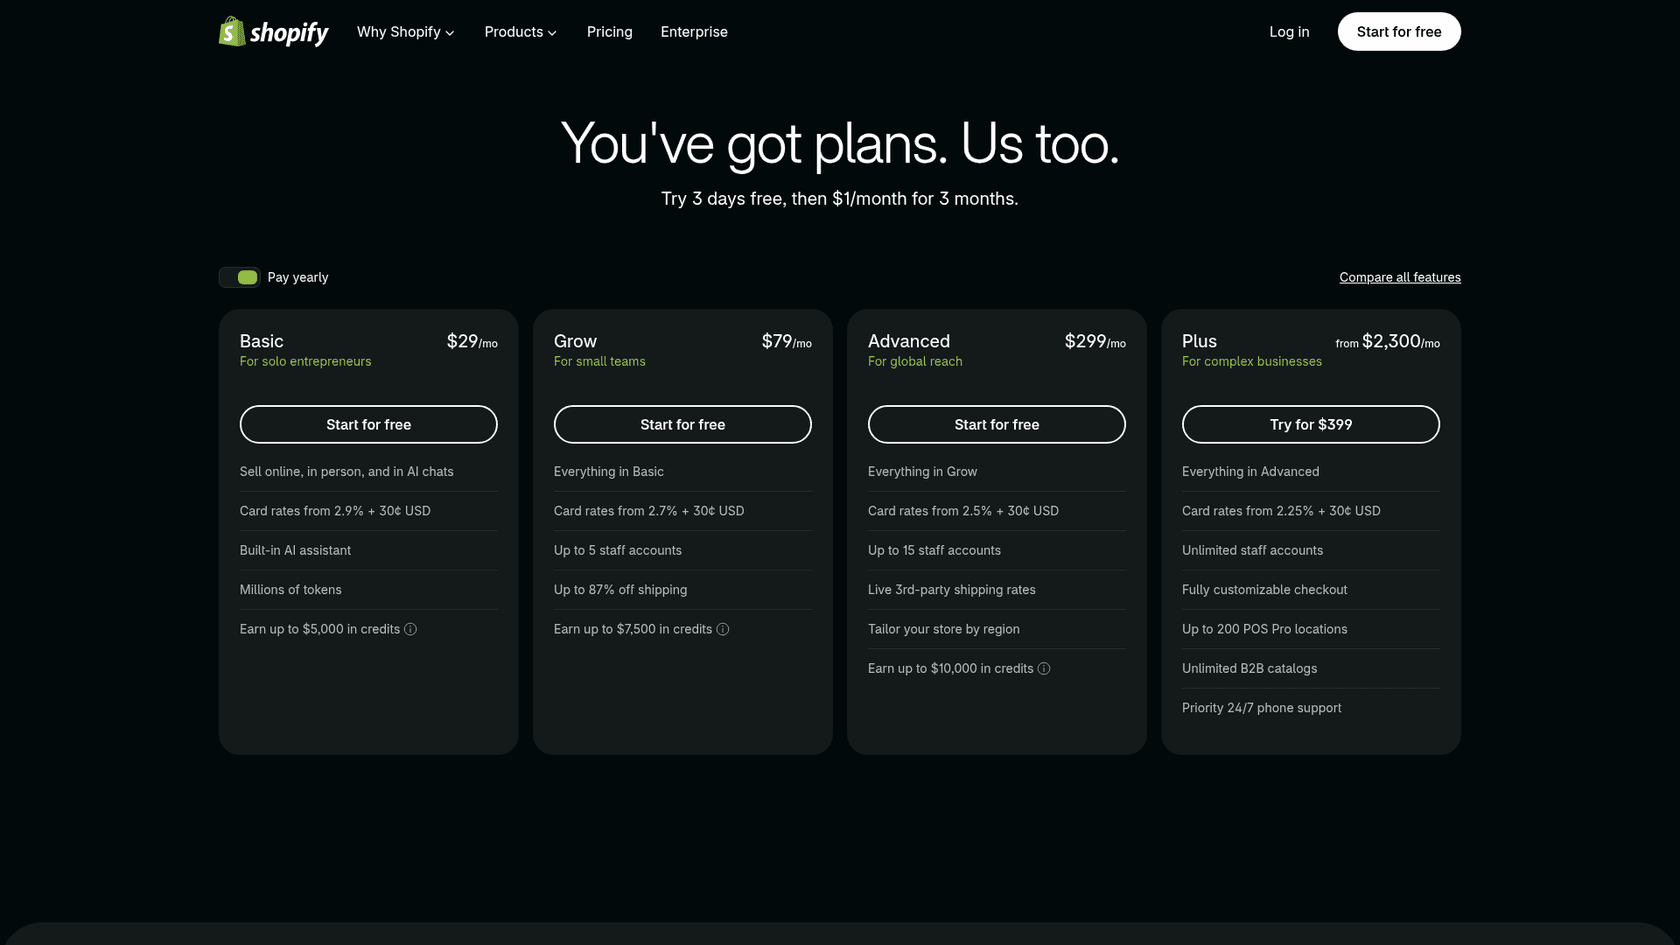Start the Grow plan for free
Screen dimensions: 1680x945
click(x=683, y=424)
